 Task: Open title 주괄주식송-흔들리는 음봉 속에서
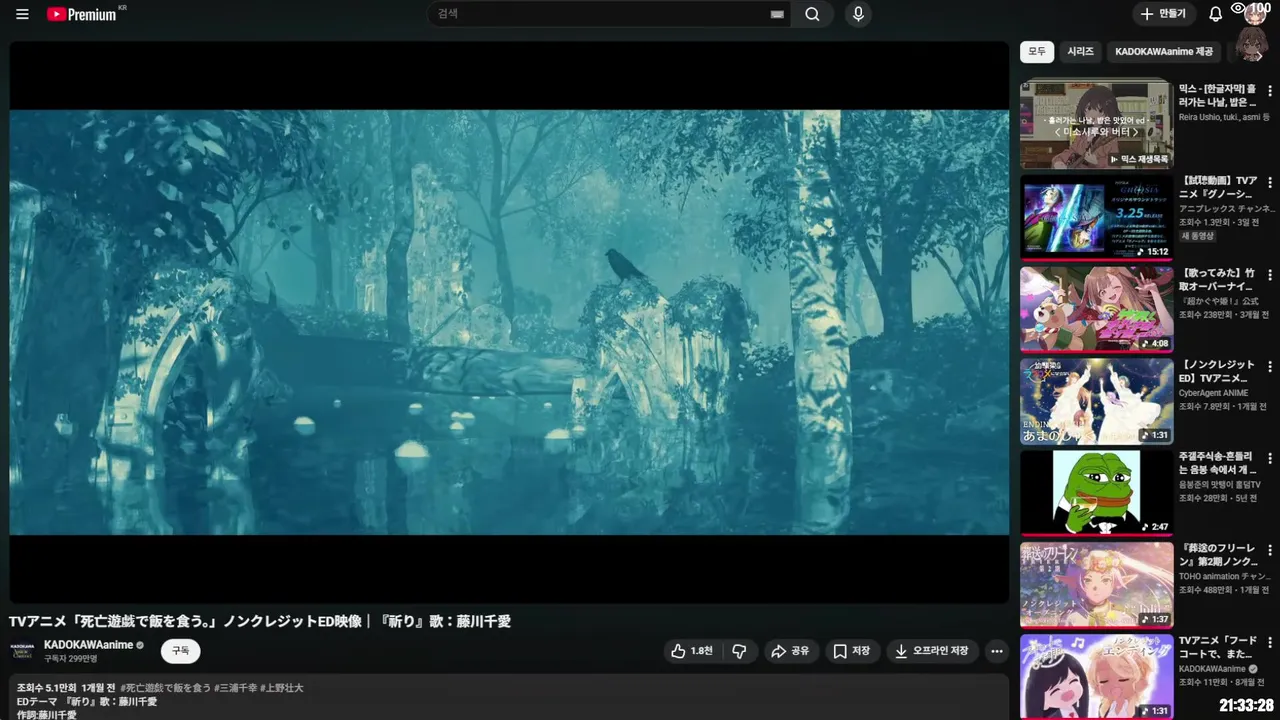[1218, 463]
